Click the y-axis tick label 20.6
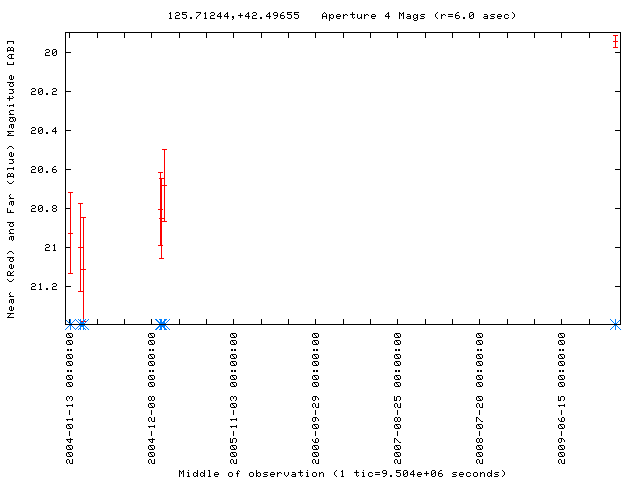This screenshot has width=640, height=480. (44, 169)
